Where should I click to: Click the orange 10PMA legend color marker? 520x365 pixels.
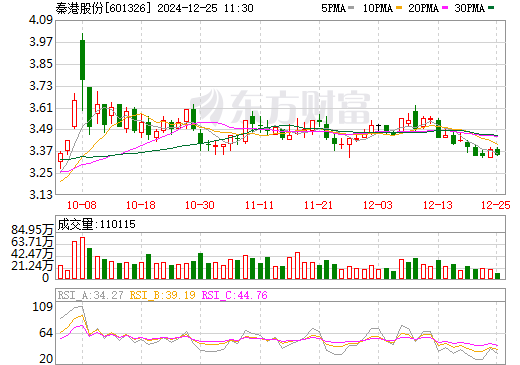pos(399,8)
